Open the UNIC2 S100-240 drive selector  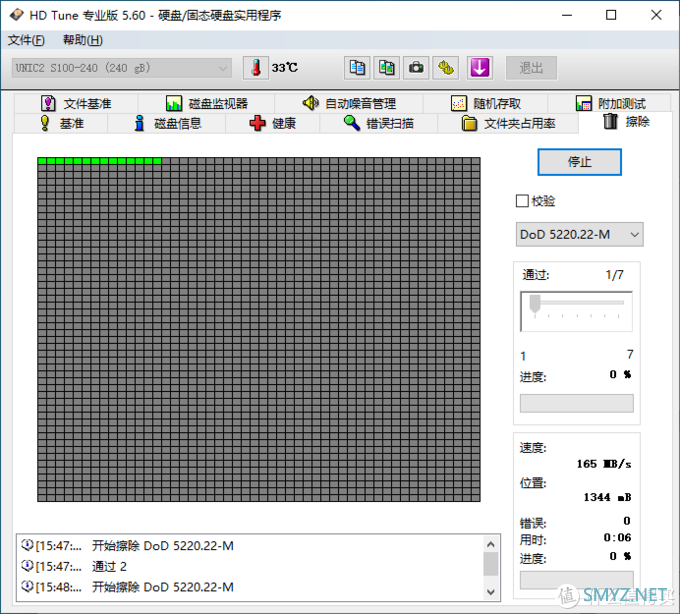tap(121, 68)
